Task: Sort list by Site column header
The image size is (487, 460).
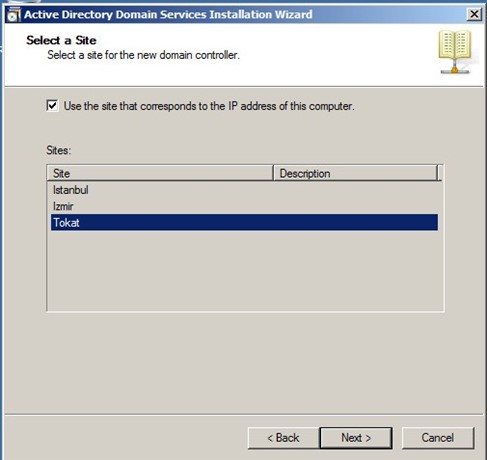Action: (x=160, y=173)
